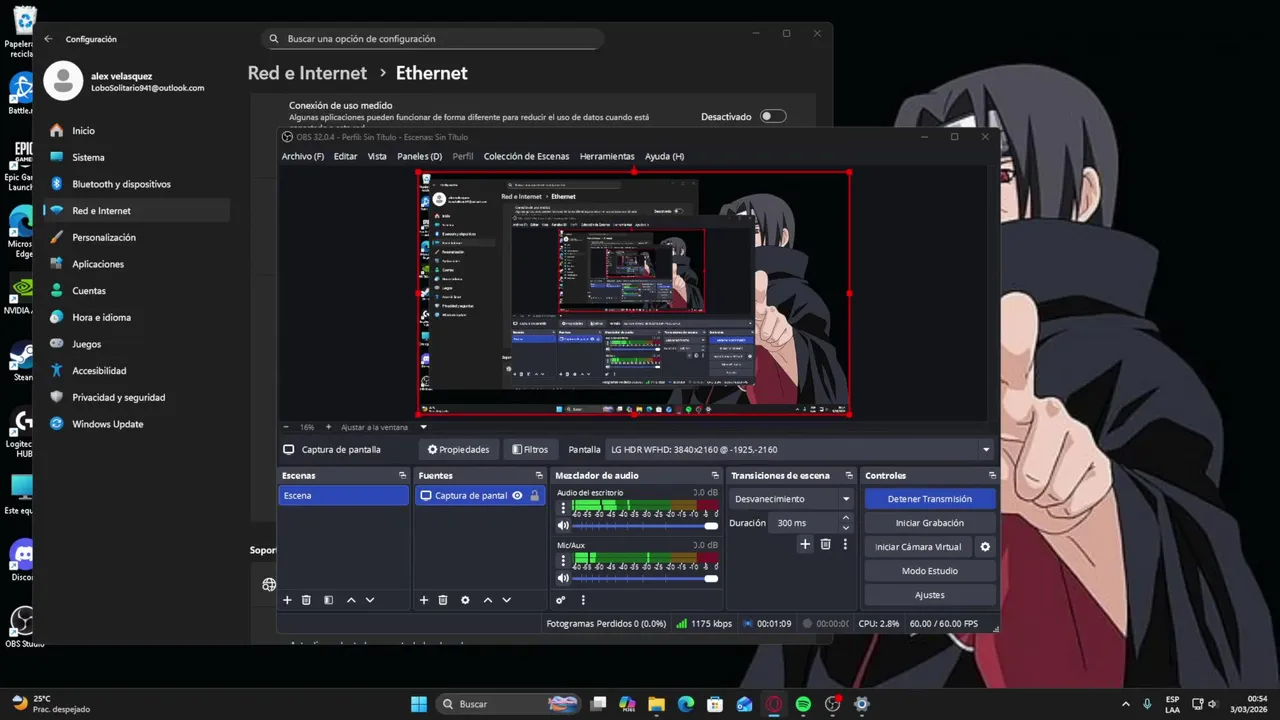This screenshot has width=1280, height=720.
Task: Undock the Mezclador de audio panel
Action: tap(715, 476)
